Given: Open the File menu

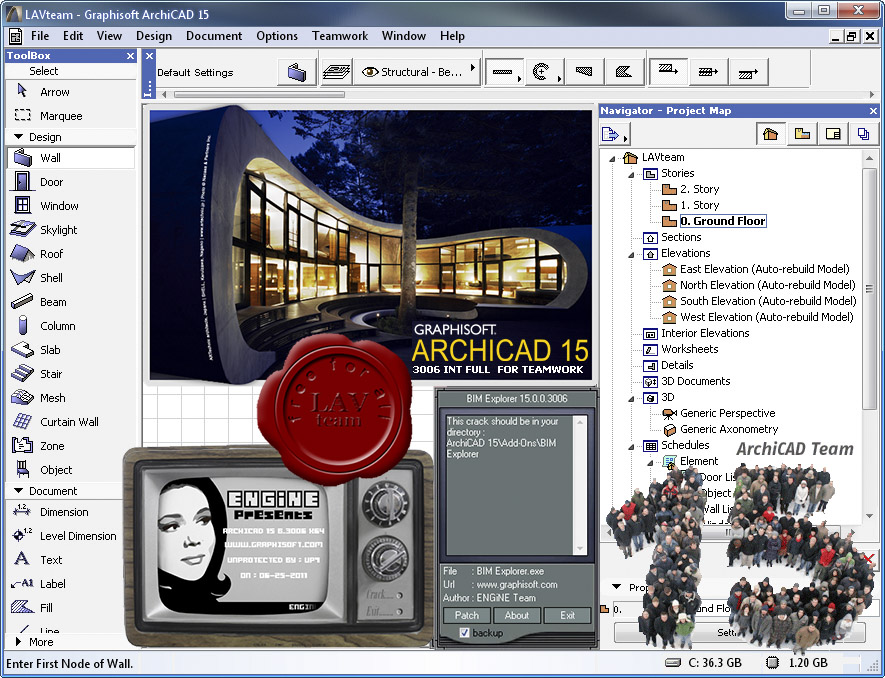Looking at the screenshot, I should click(40, 36).
